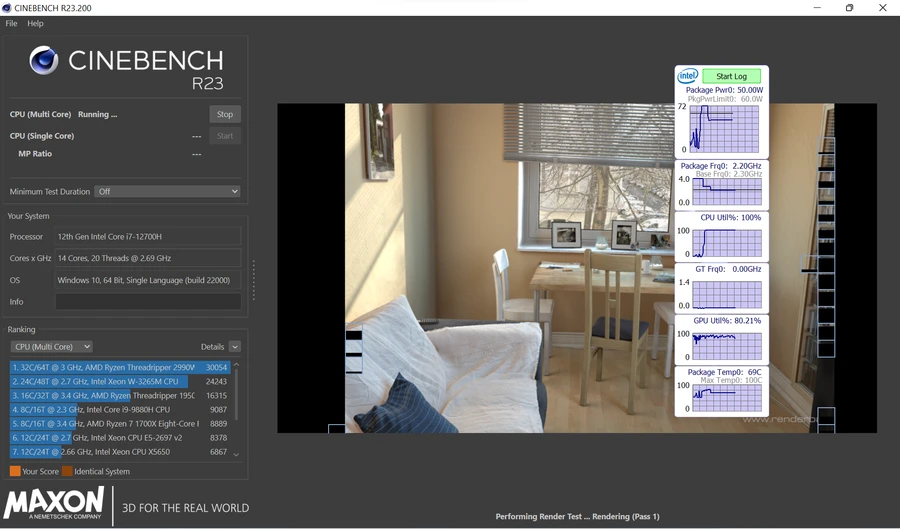Viewport: 900px width, 529px height.
Task: Click the MAXON logo at bottom left
Action: (x=54, y=503)
